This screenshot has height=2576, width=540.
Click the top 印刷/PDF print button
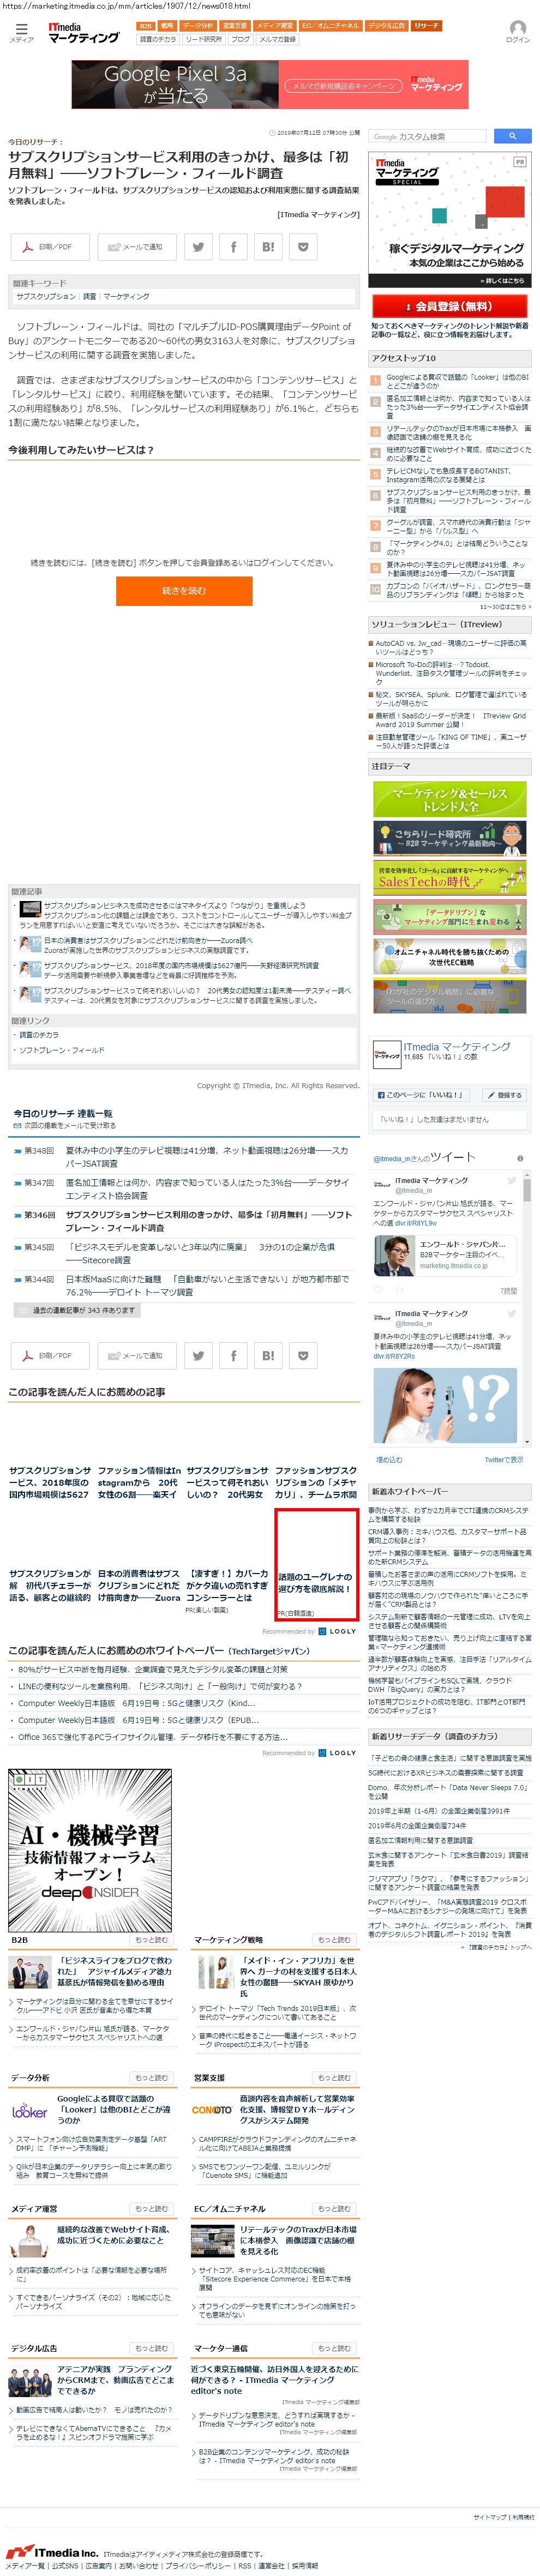(x=49, y=247)
